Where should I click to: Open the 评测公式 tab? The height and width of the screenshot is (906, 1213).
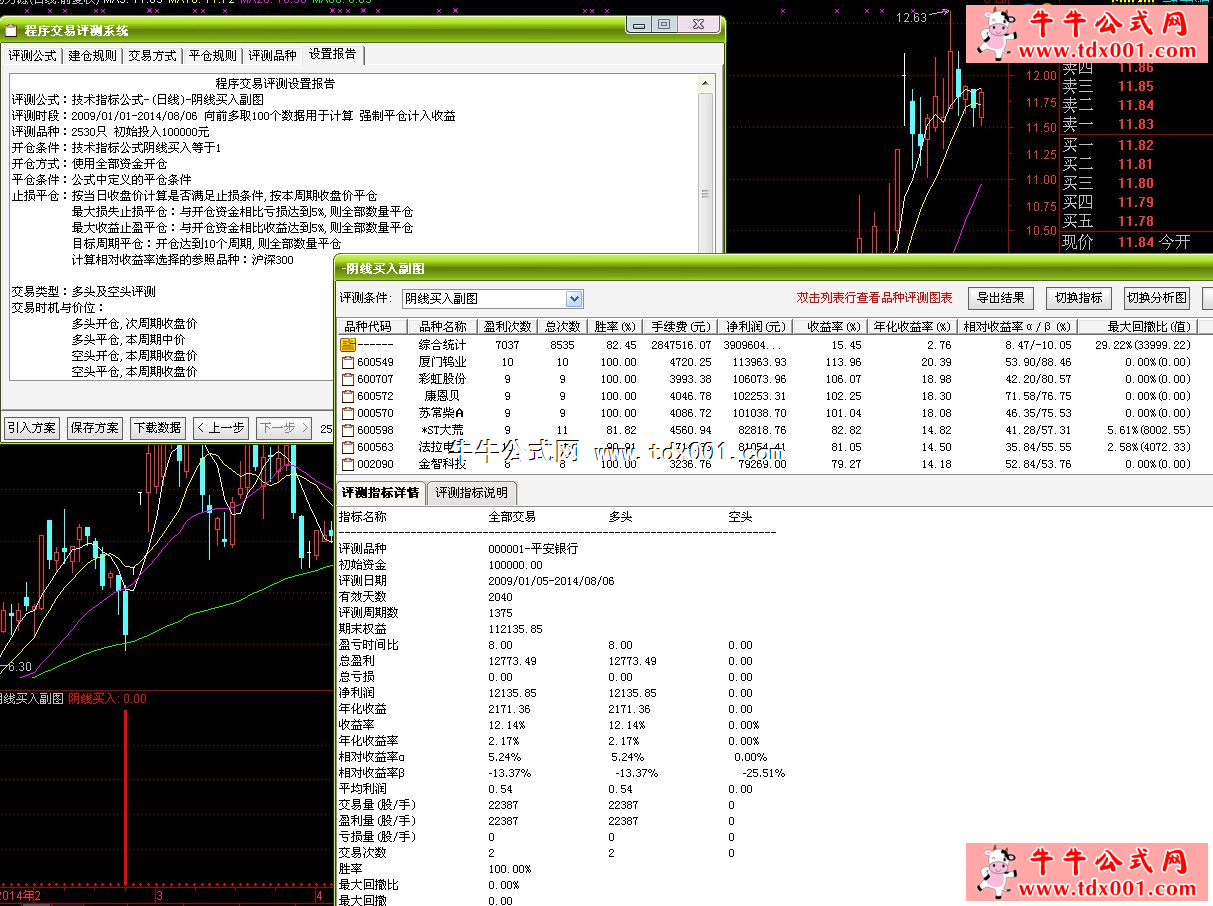click(33, 56)
